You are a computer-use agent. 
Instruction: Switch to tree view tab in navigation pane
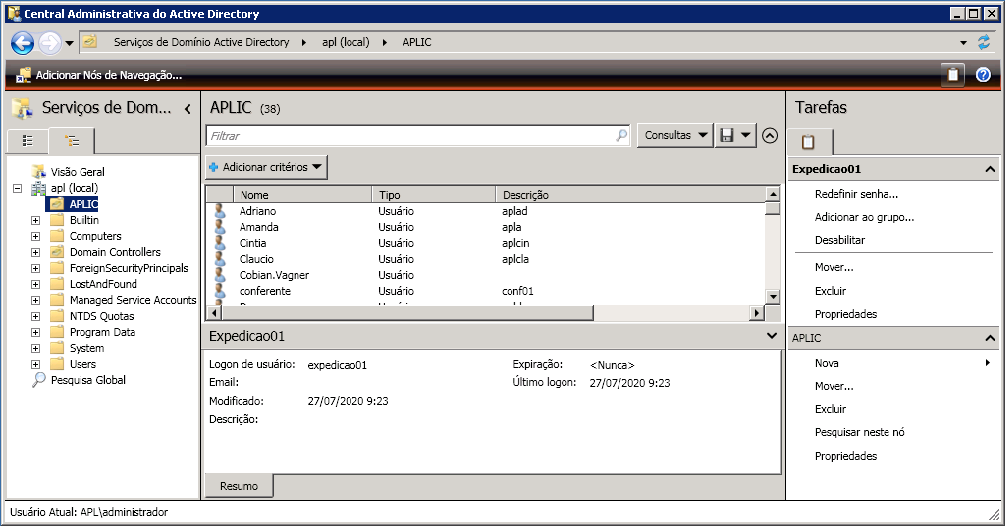pyautogui.click(x=72, y=141)
